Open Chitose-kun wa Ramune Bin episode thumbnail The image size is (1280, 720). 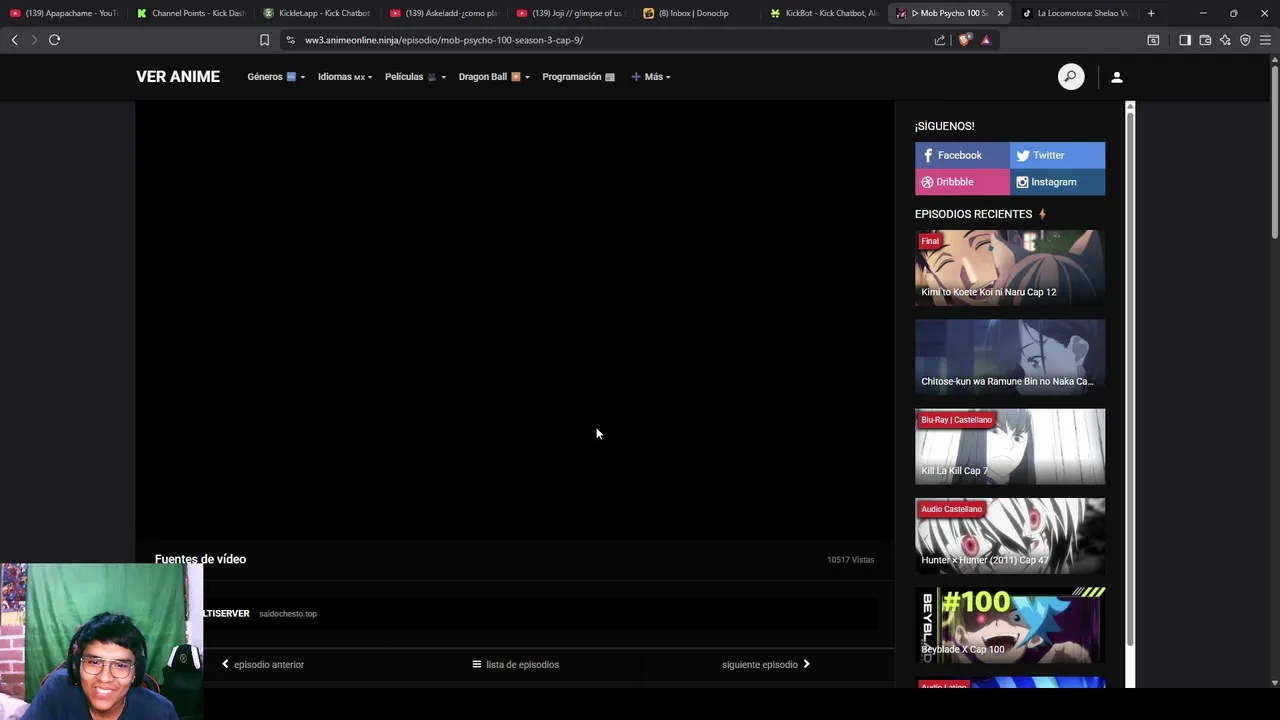tap(1010, 356)
